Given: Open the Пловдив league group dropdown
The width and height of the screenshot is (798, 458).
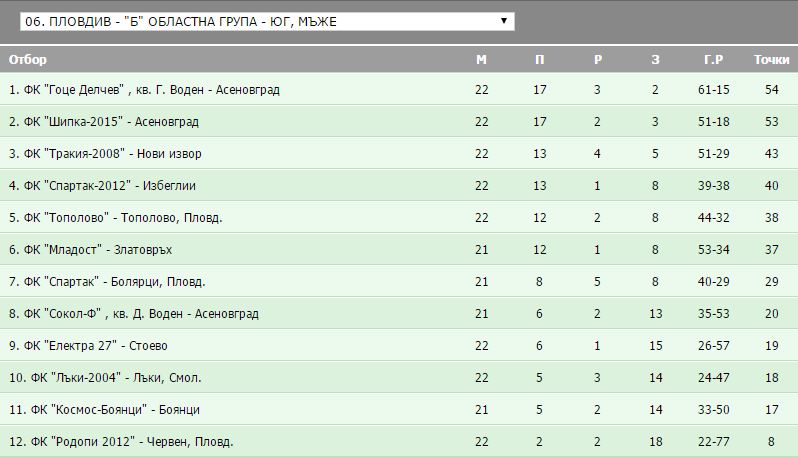Looking at the screenshot, I should click(266, 21).
